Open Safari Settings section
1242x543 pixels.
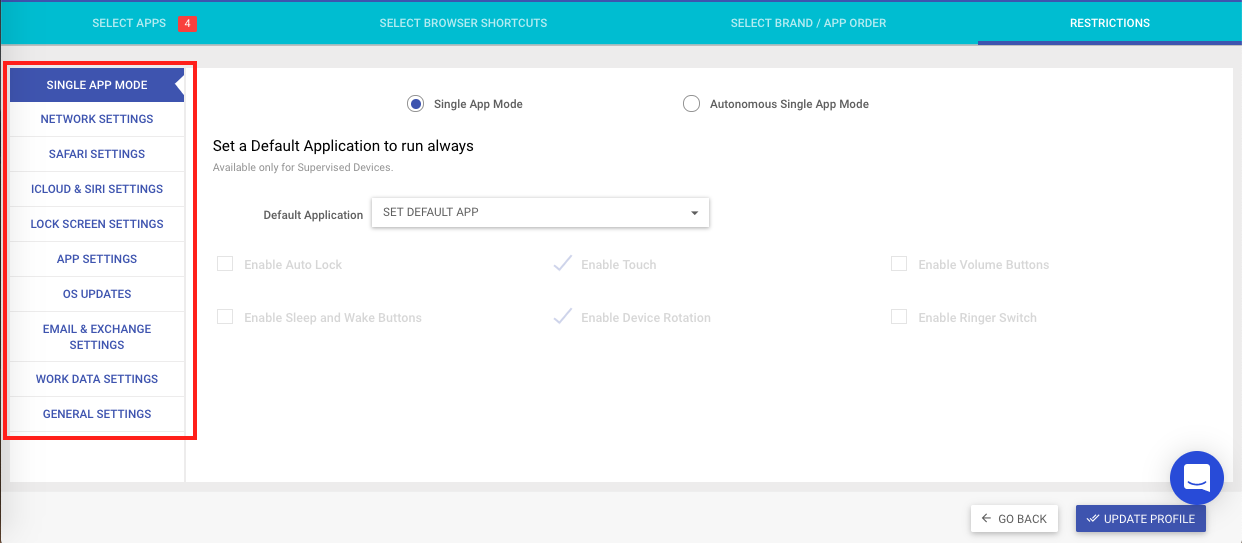tap(97, 154)
